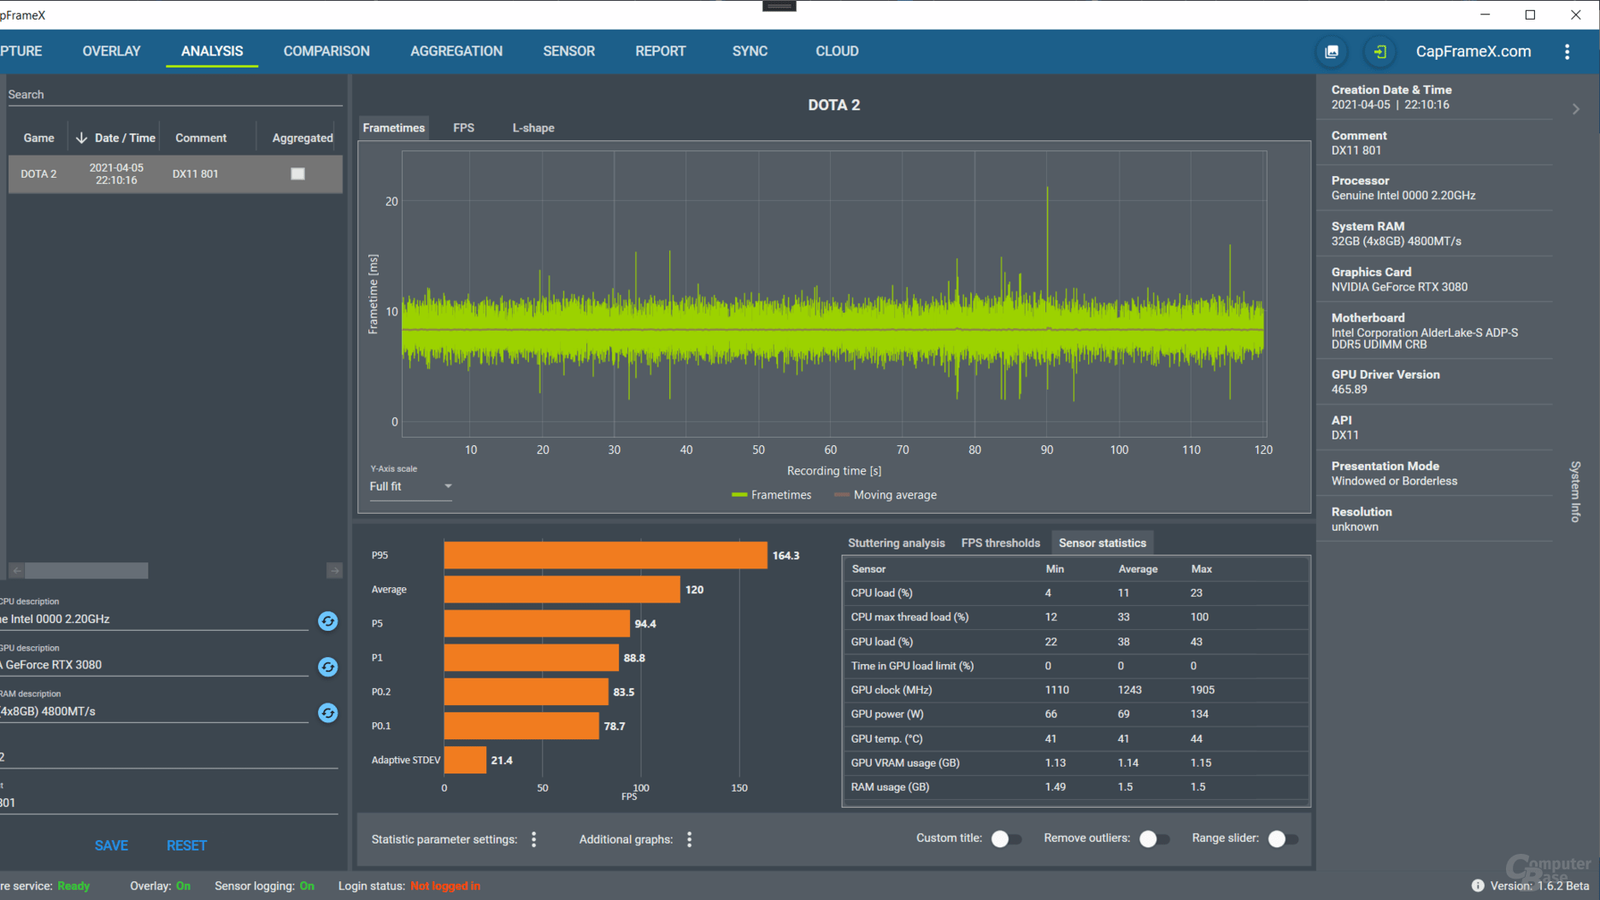Viewport: 1600px width, 900px height.
Task: Refresh the GPU description field
Action: click(x=328, y=667)
